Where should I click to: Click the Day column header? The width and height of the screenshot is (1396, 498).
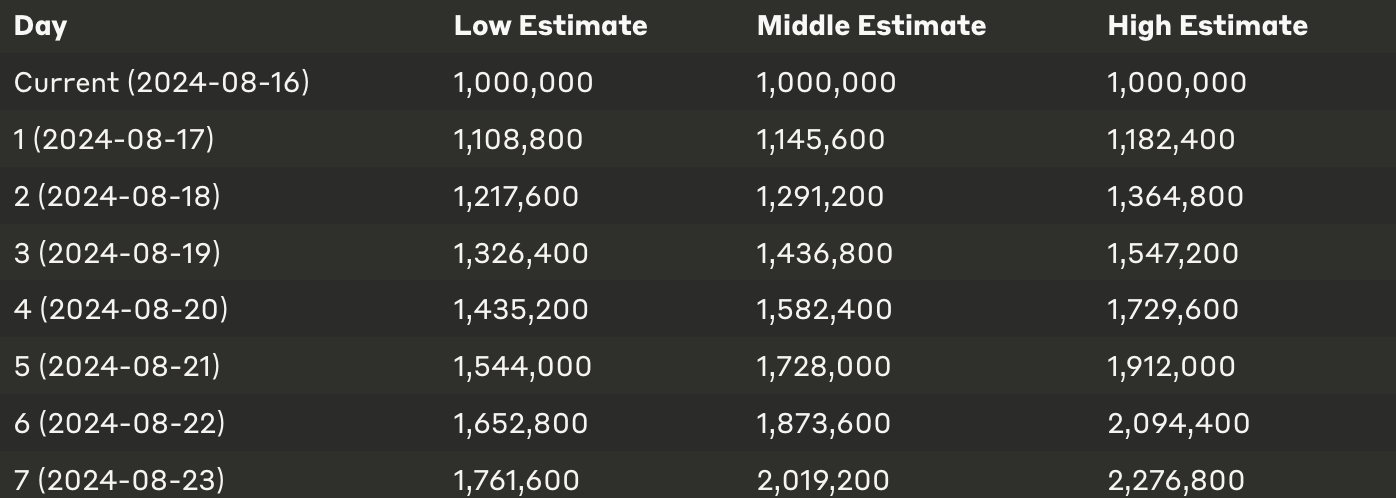[40, 26]
